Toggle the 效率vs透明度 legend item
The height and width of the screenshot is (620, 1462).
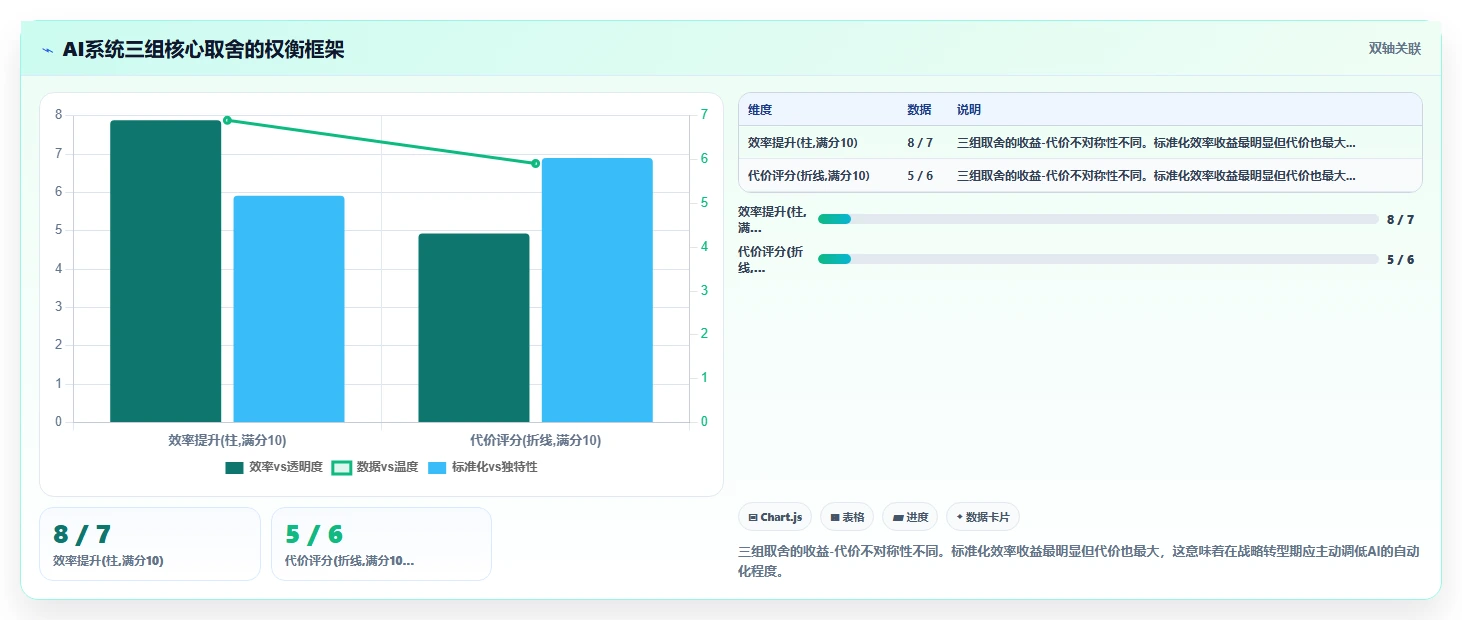274,467
